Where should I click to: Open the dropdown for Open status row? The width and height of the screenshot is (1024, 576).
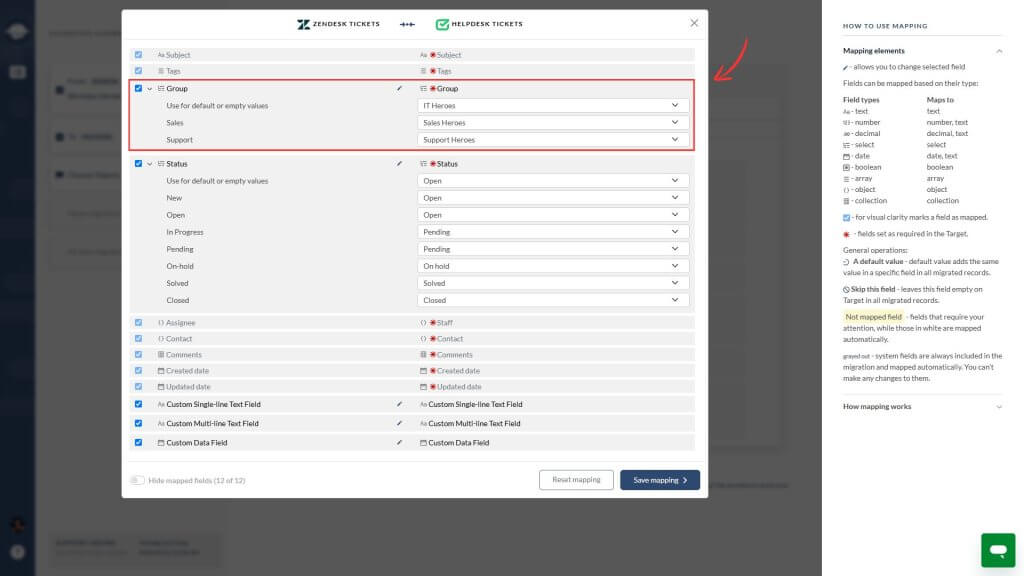pos(552,215)
